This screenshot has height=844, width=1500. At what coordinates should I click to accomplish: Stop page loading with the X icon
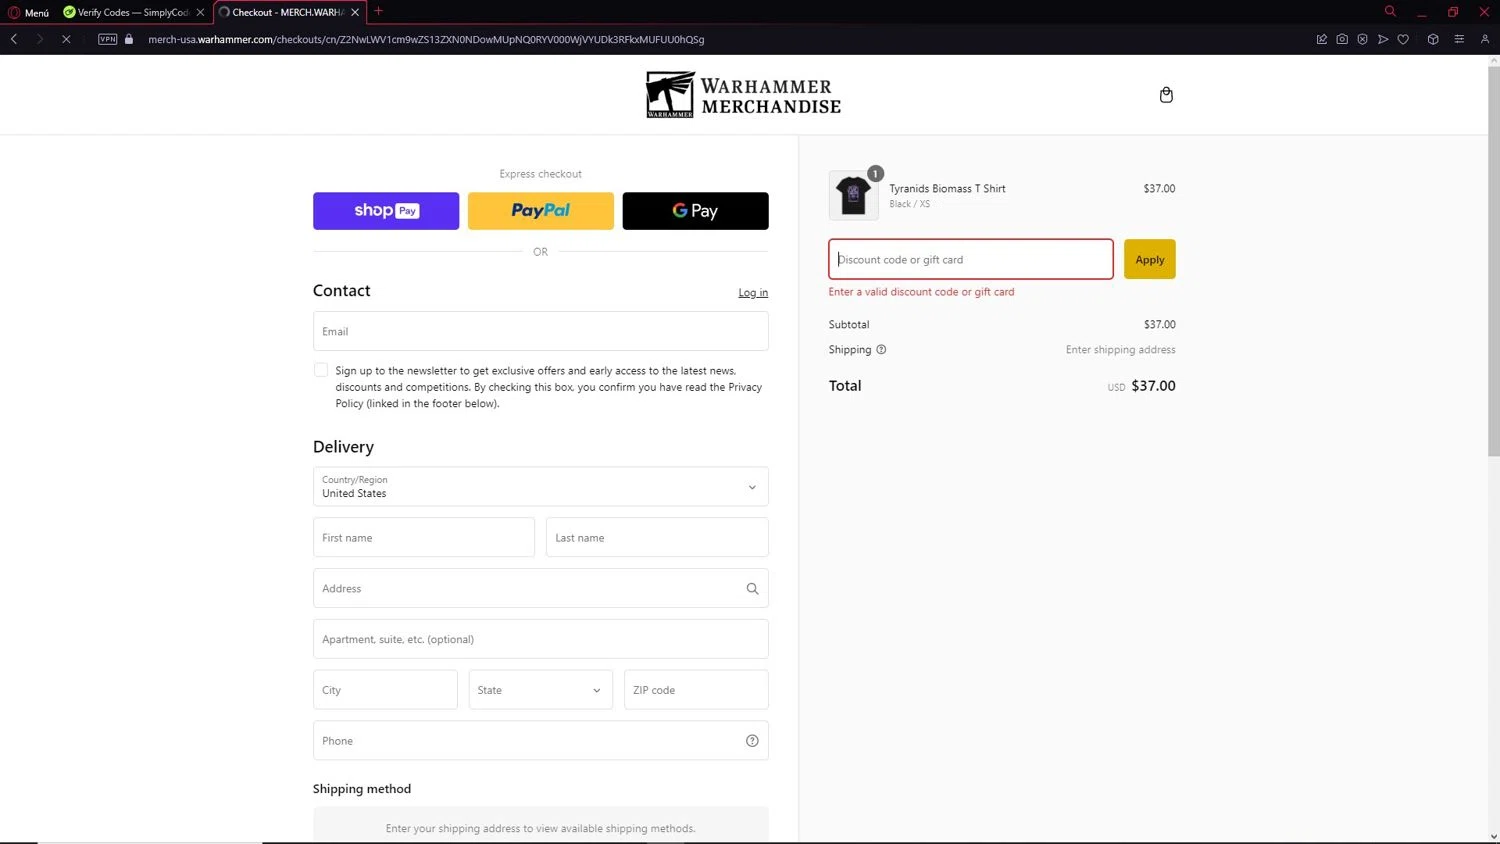click(66, 39)
